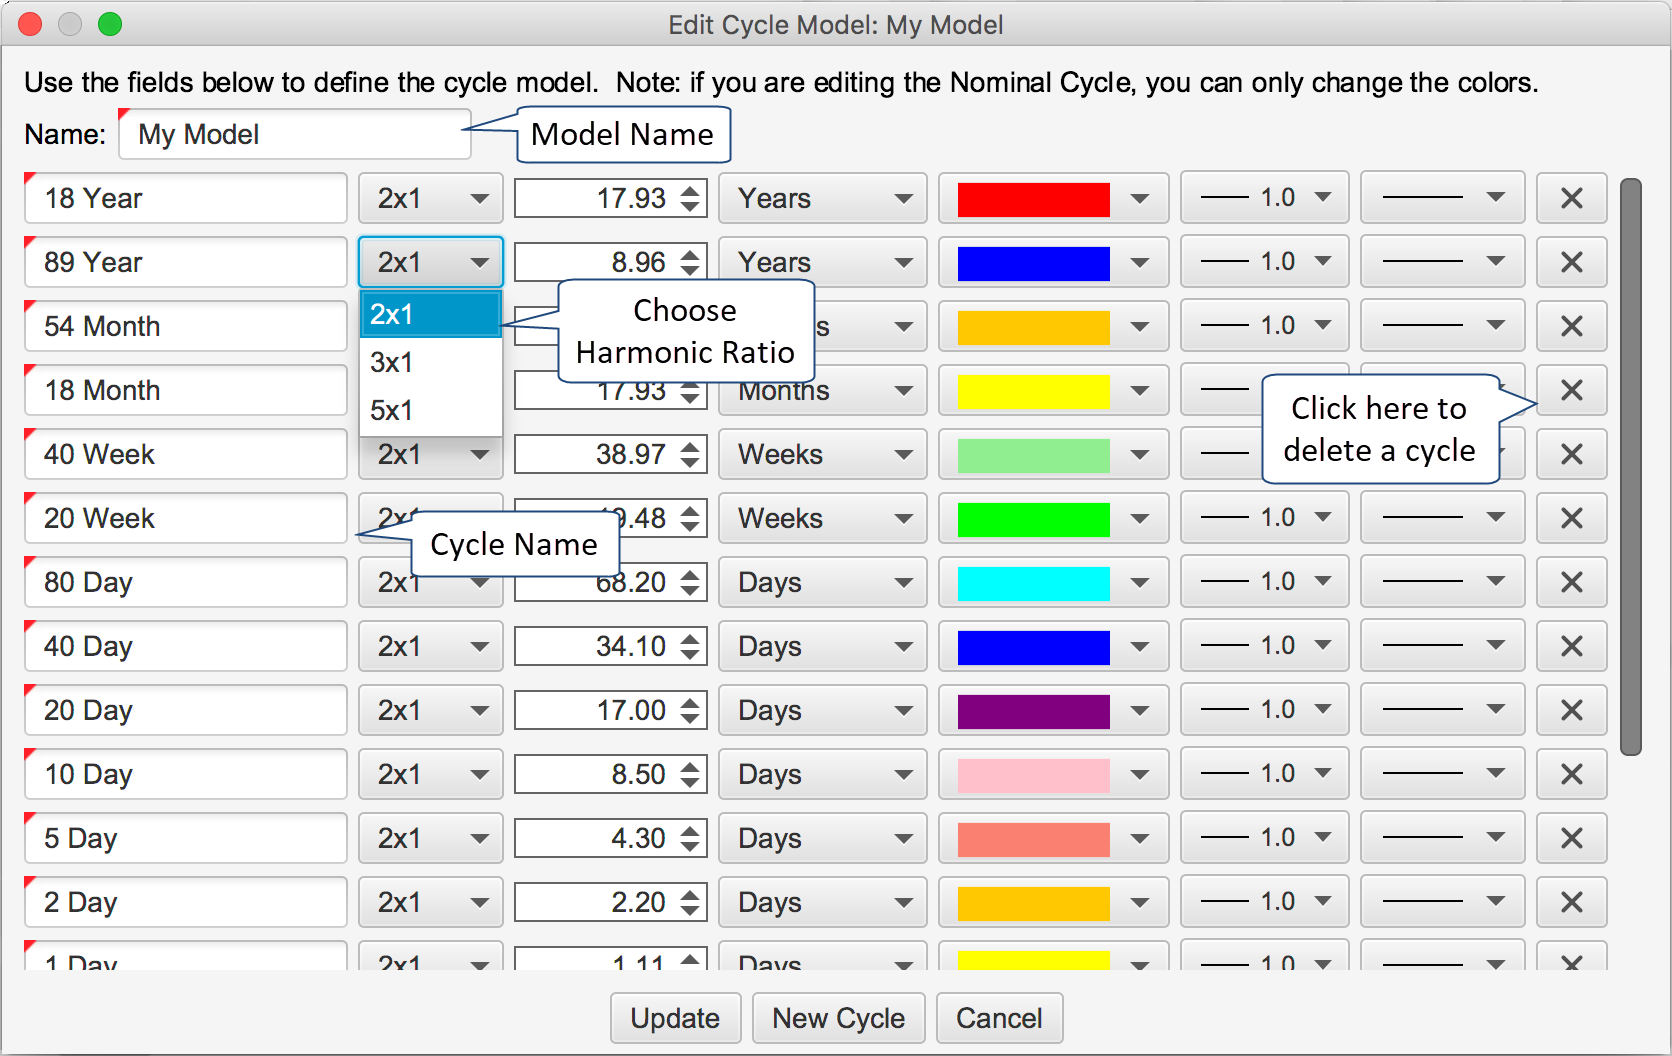The image size is (1672, 1056).
Task: Open the red color swatch for 18 Year
Action: [x=1053, y=198]
